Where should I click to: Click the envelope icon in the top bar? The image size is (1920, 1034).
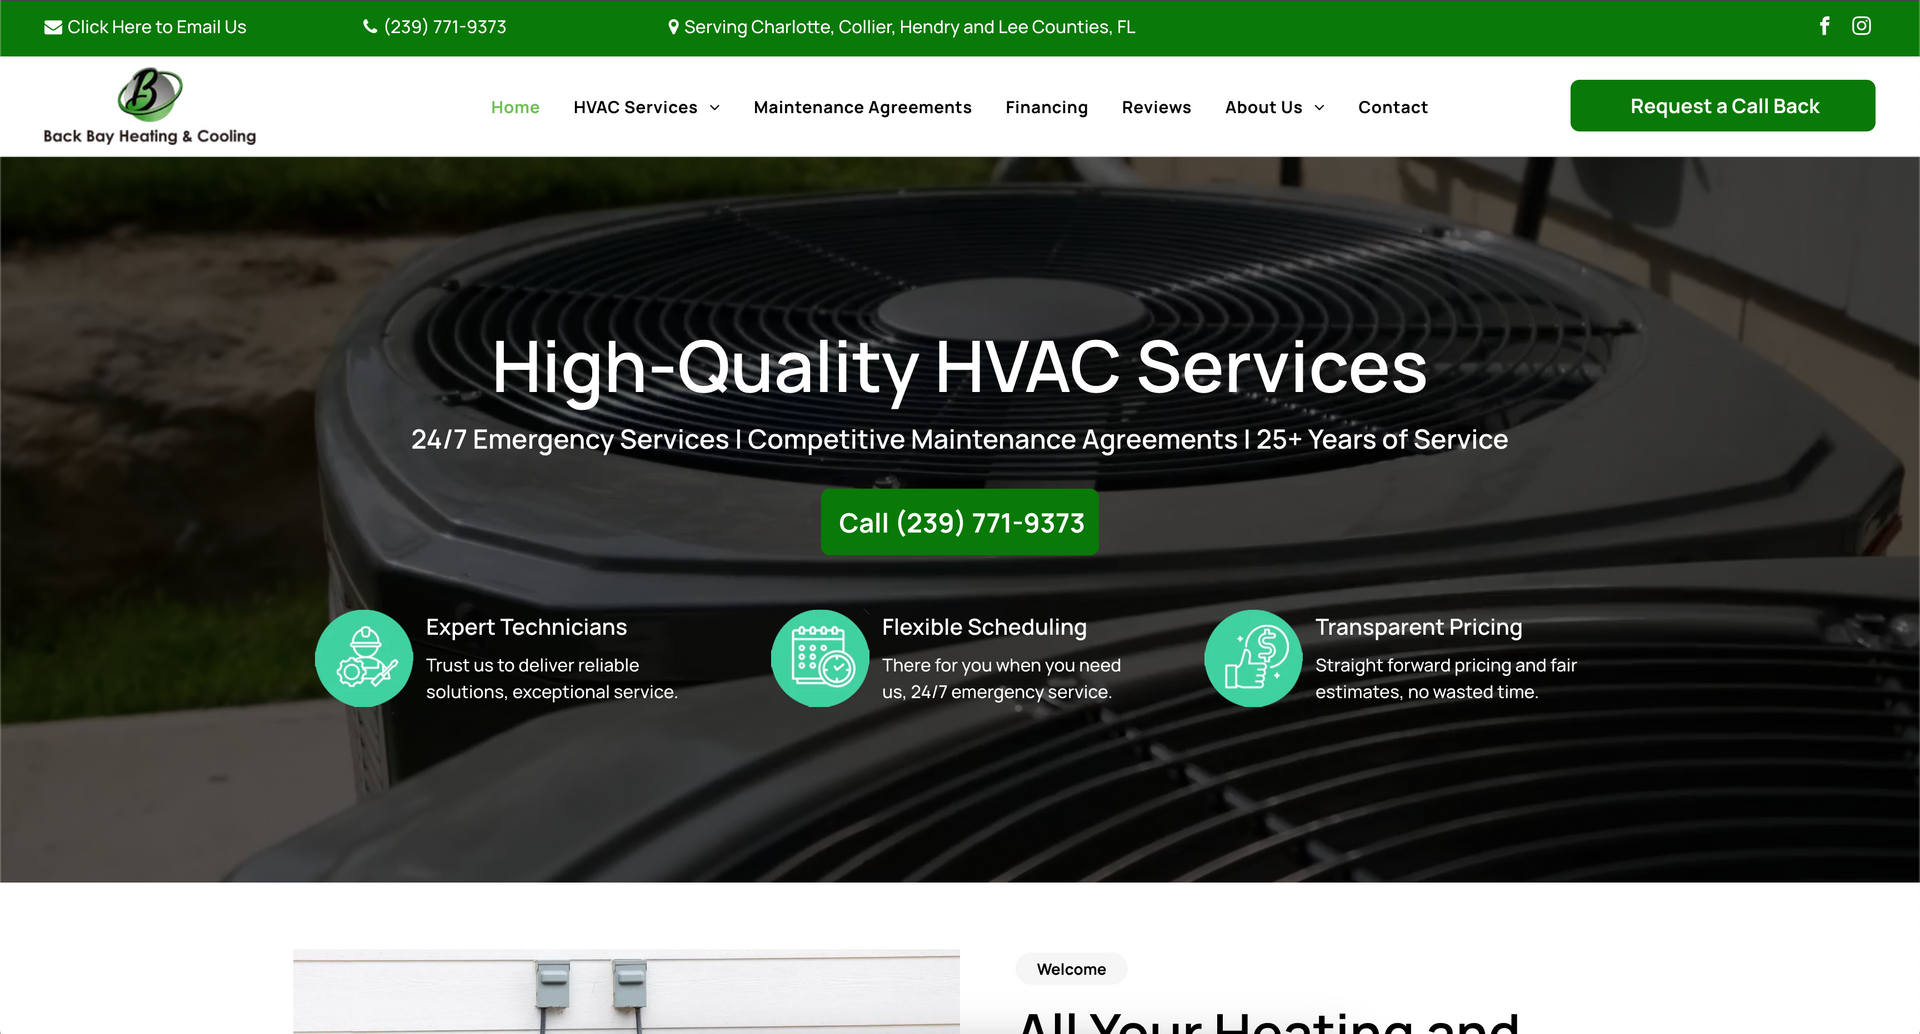[x=52, y=26]
